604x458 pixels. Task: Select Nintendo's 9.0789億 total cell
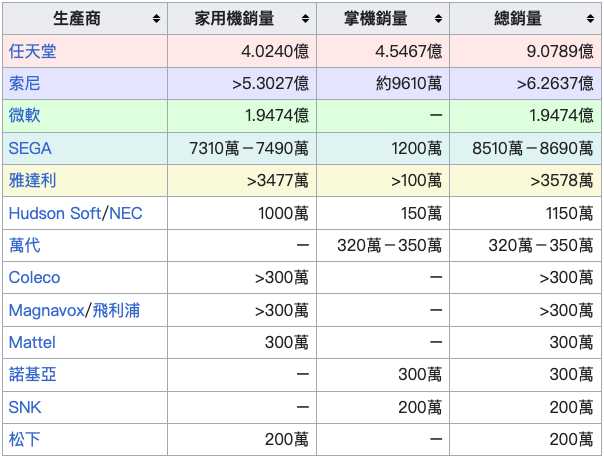(525, 51)
